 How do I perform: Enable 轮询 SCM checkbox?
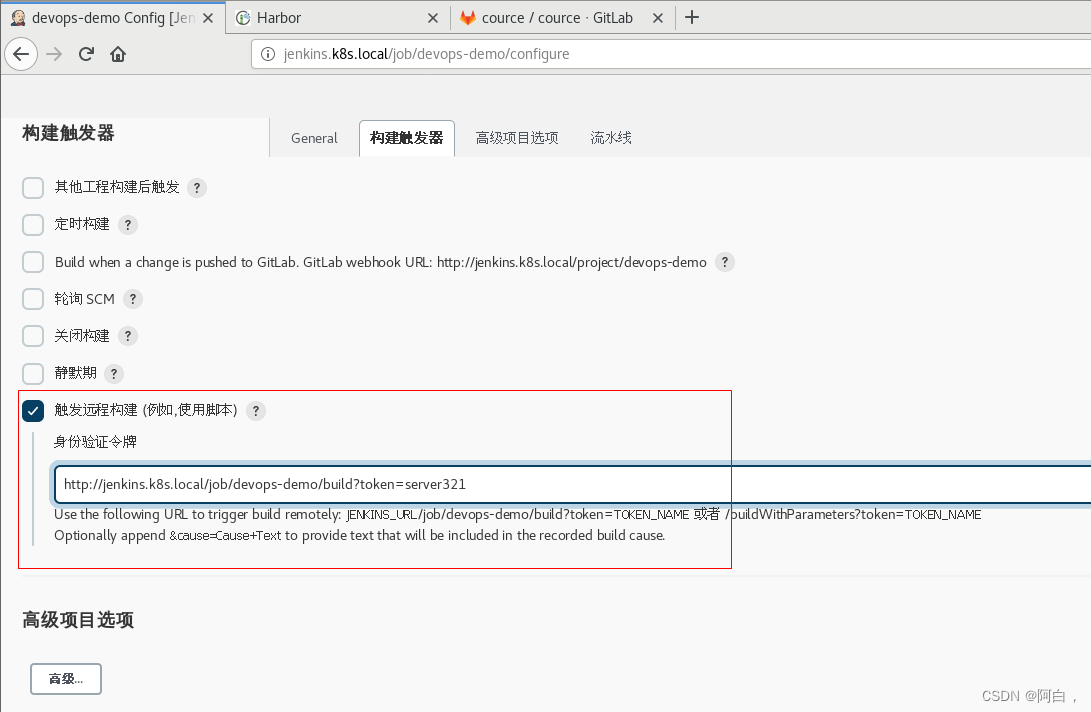(33, 299)
